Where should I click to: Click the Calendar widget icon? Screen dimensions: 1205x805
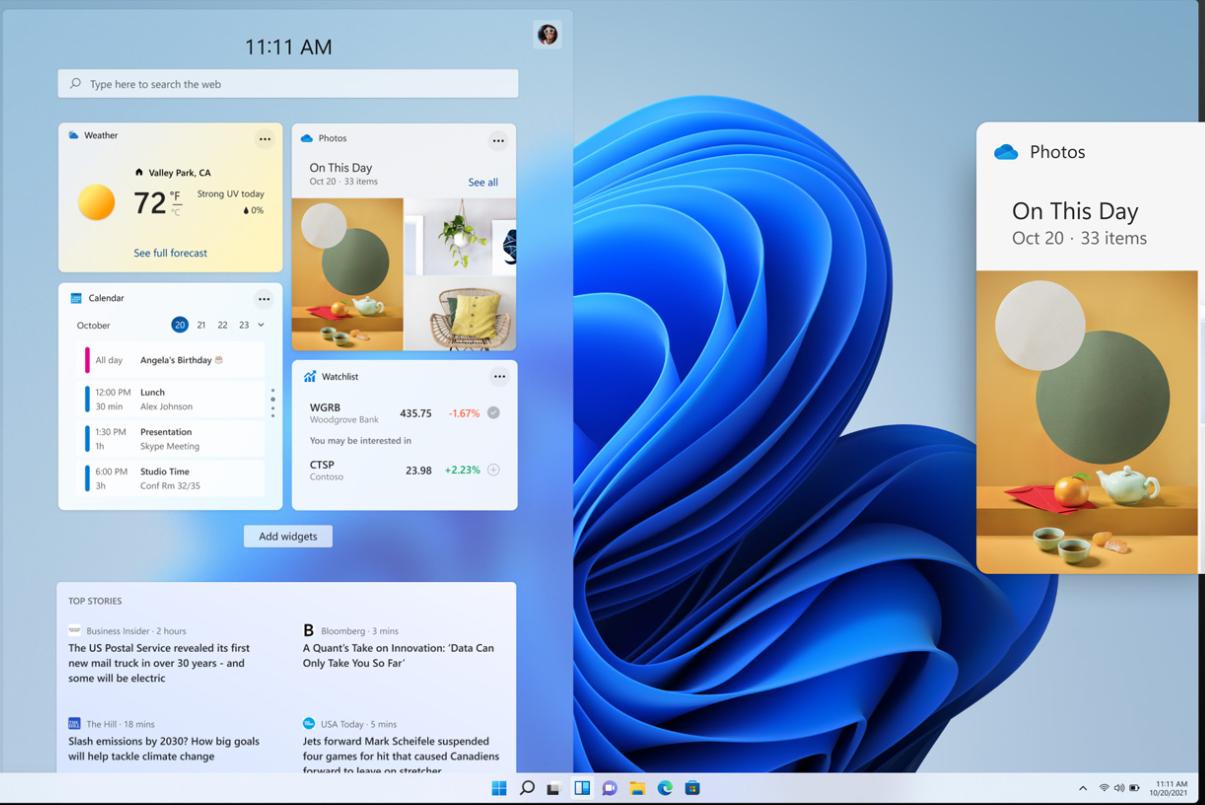(x=74, y=297)
